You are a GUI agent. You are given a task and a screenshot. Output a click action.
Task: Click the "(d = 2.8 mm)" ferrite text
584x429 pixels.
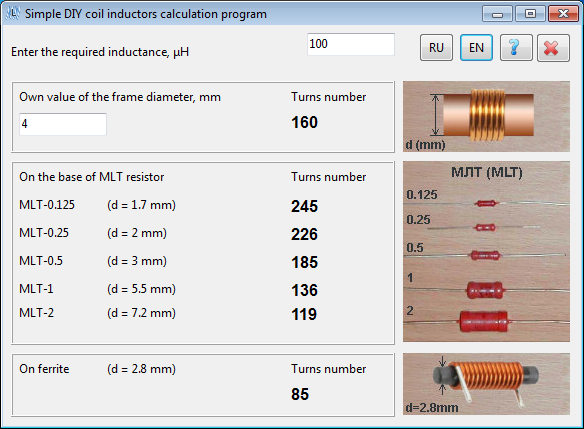pyautogui.click(x=142, y=369)
